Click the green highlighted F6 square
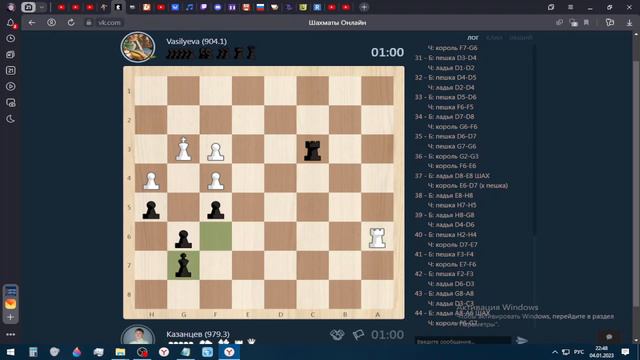The width and height of the screenshot is (640, 360). tap(216, 236)
